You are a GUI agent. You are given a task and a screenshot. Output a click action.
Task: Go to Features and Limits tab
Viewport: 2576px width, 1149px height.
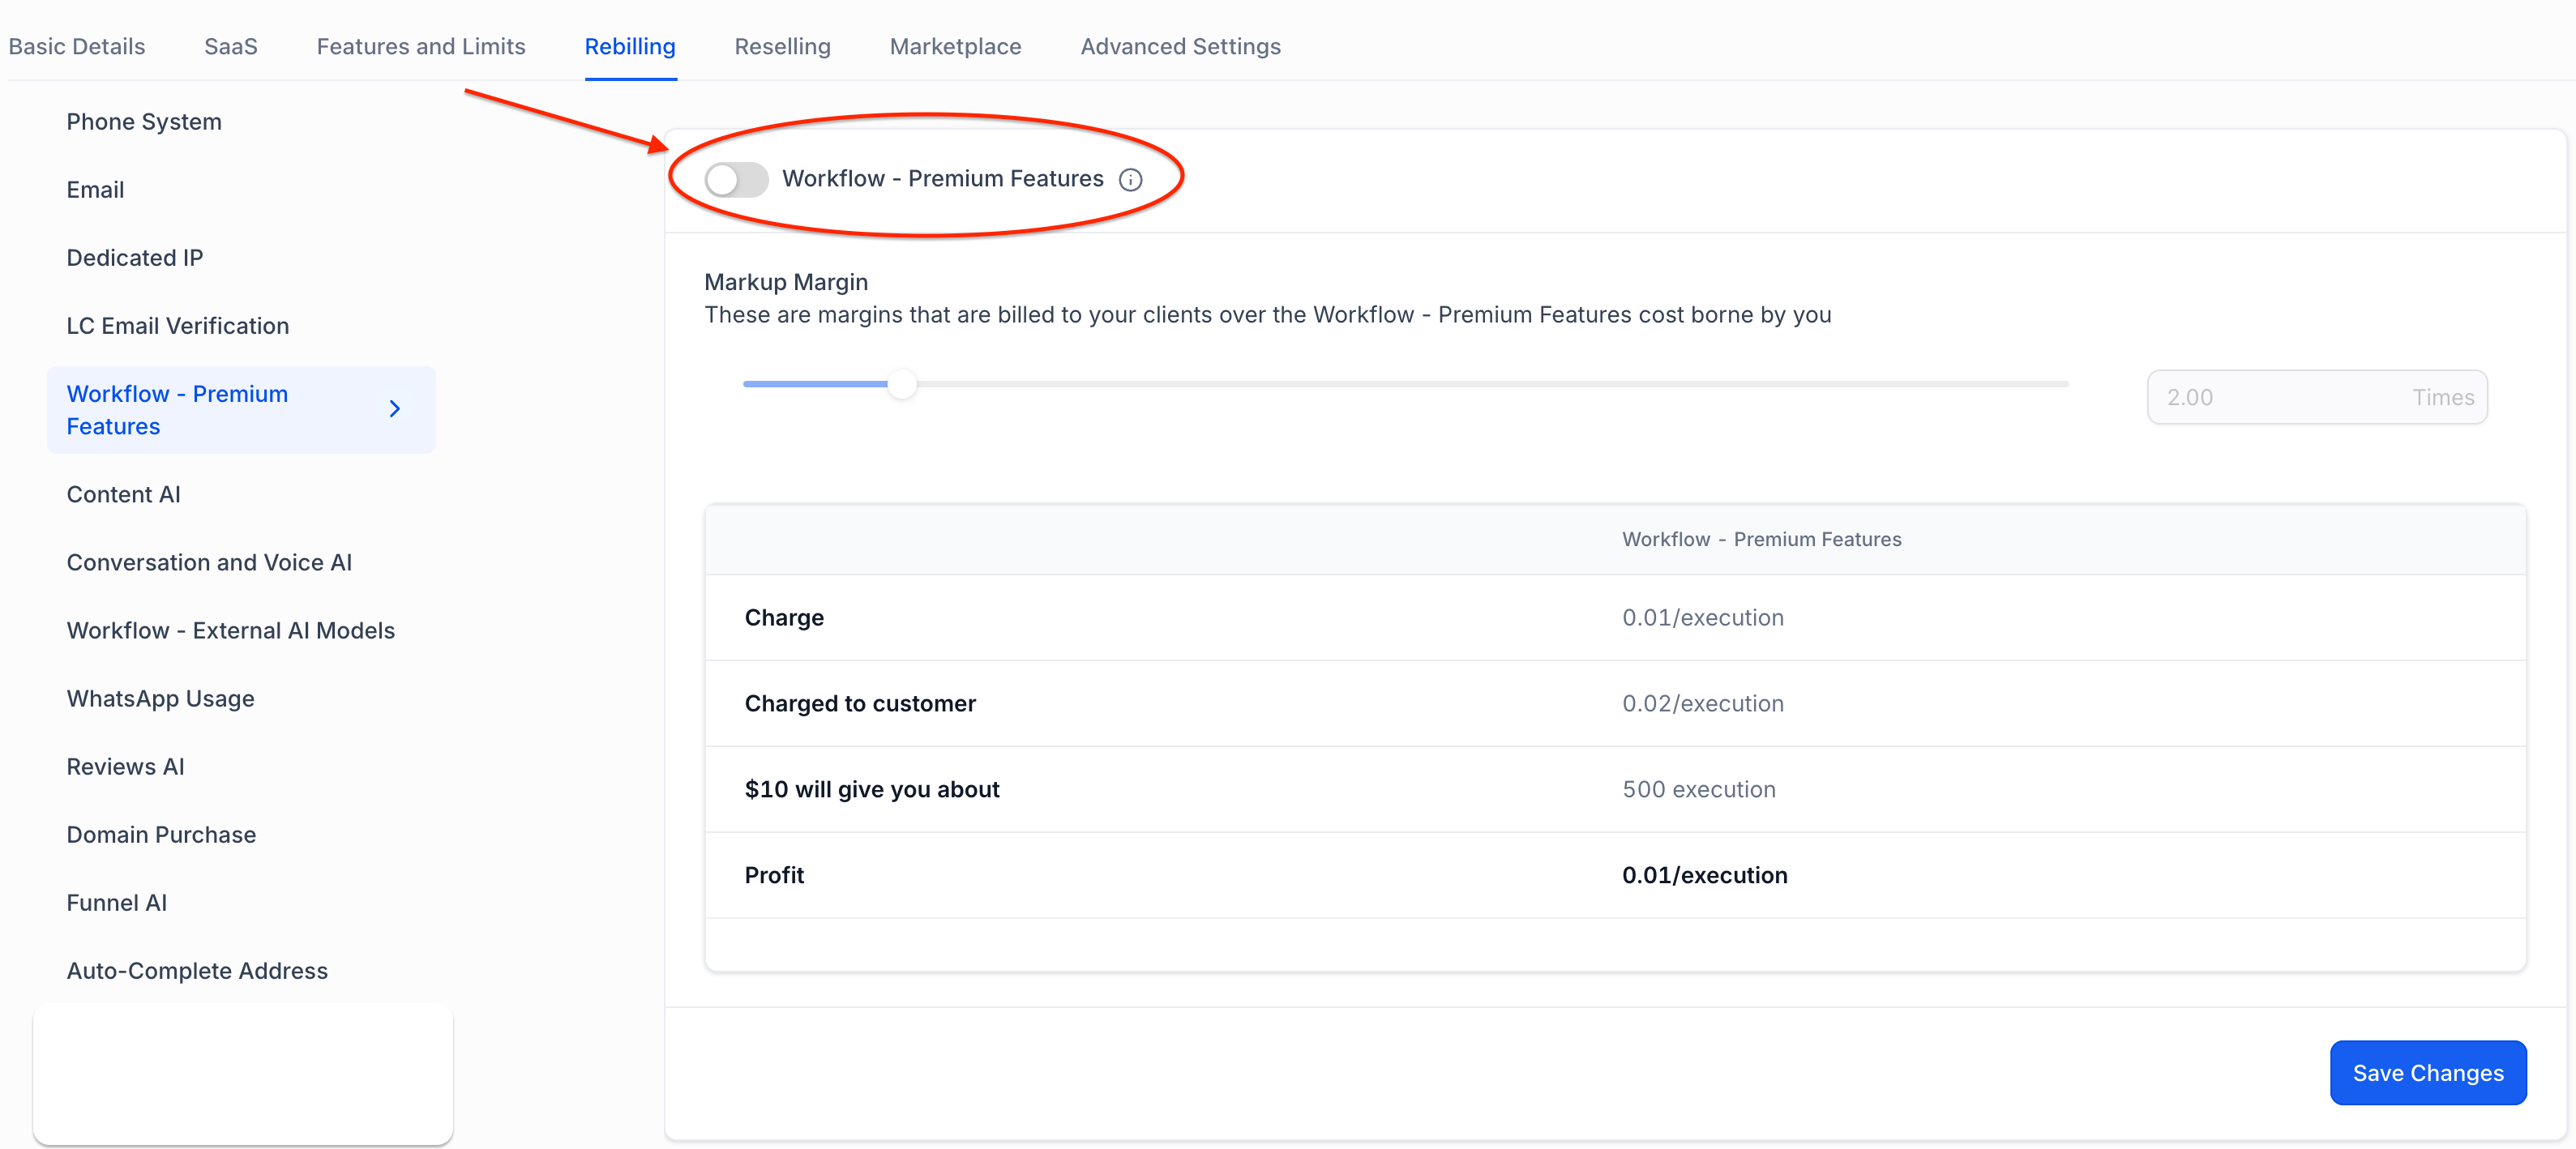pyautogui.click(x=421, y=46)
